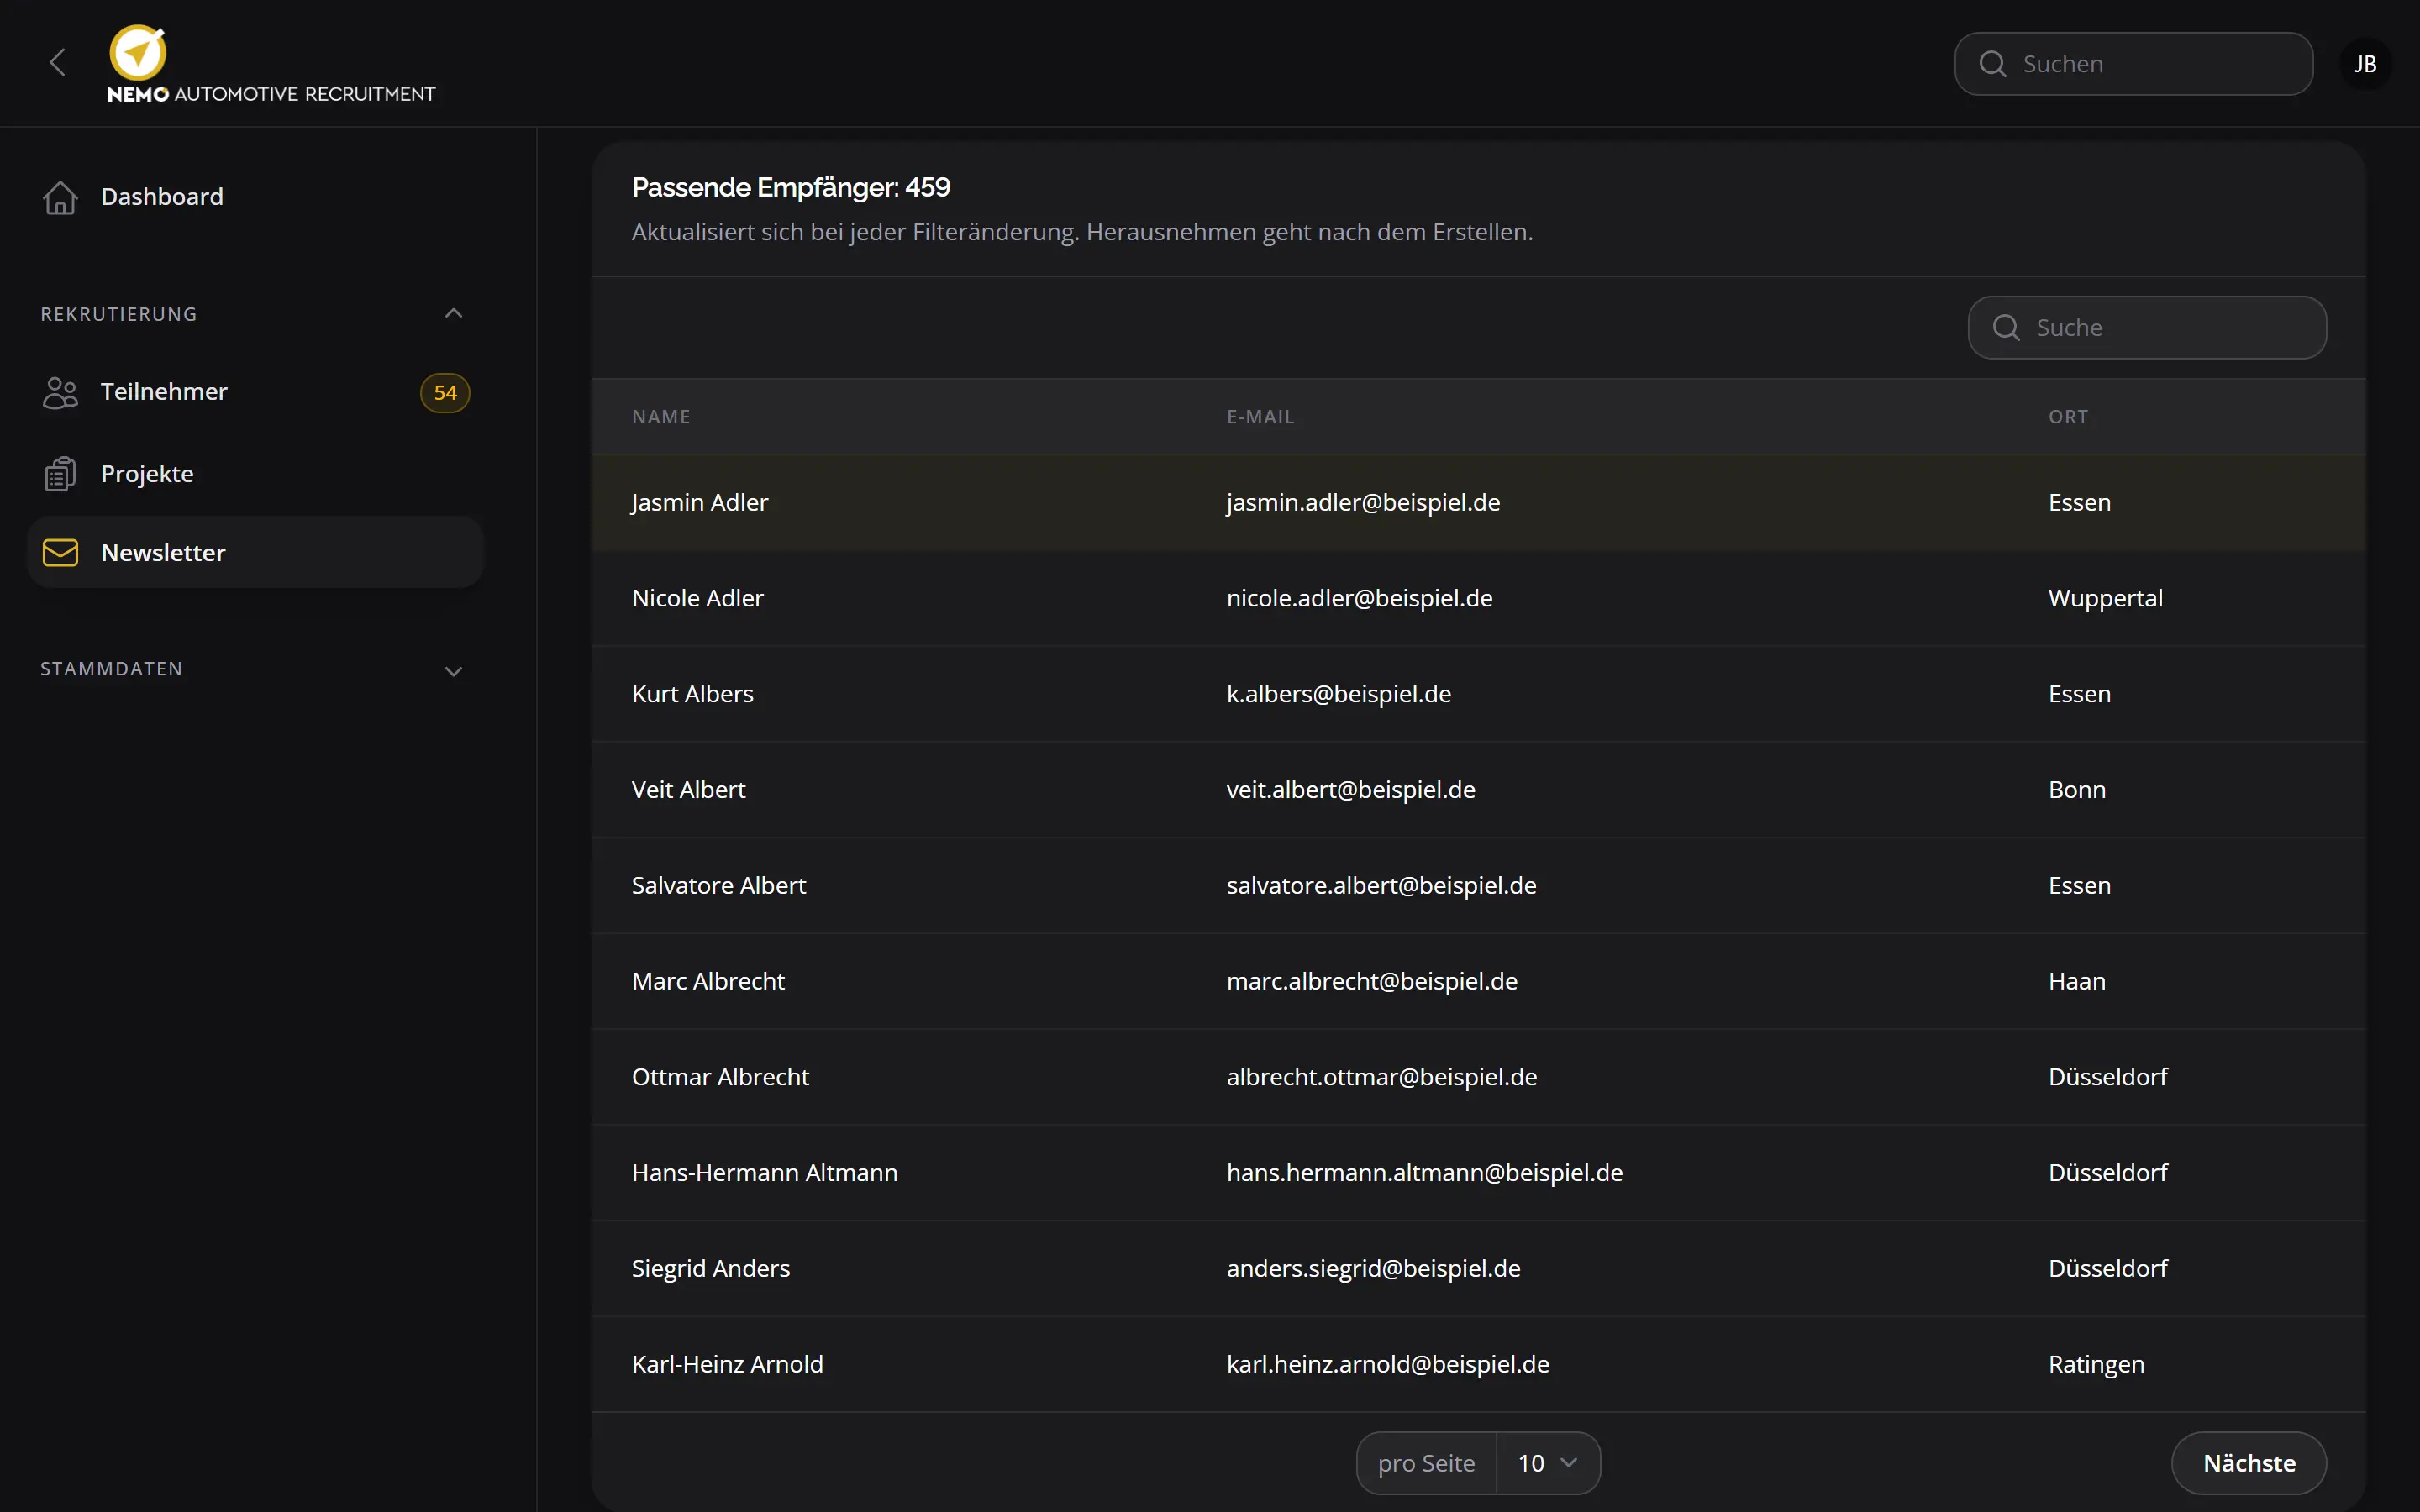Click the Projekte clipboard icon
The height and width of the screenshot is (1512, 2420).
tap(60, 474)
